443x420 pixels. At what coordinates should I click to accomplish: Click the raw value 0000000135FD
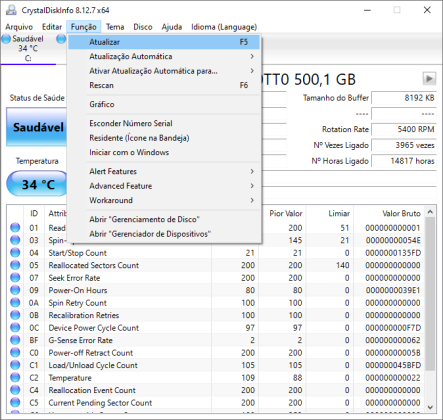pyautogui.click(x=393, y=253)
